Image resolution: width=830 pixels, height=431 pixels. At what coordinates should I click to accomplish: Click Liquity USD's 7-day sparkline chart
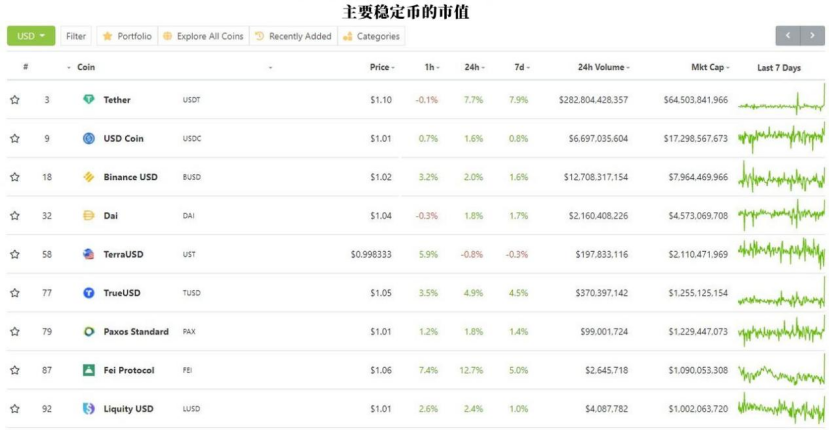point(781,409)
